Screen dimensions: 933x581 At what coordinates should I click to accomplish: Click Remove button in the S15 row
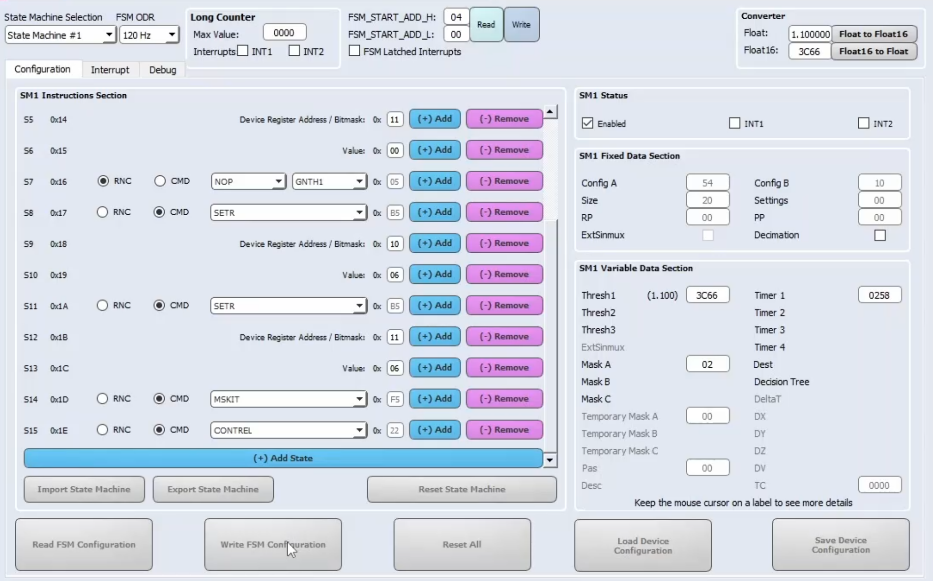(504, 430)
